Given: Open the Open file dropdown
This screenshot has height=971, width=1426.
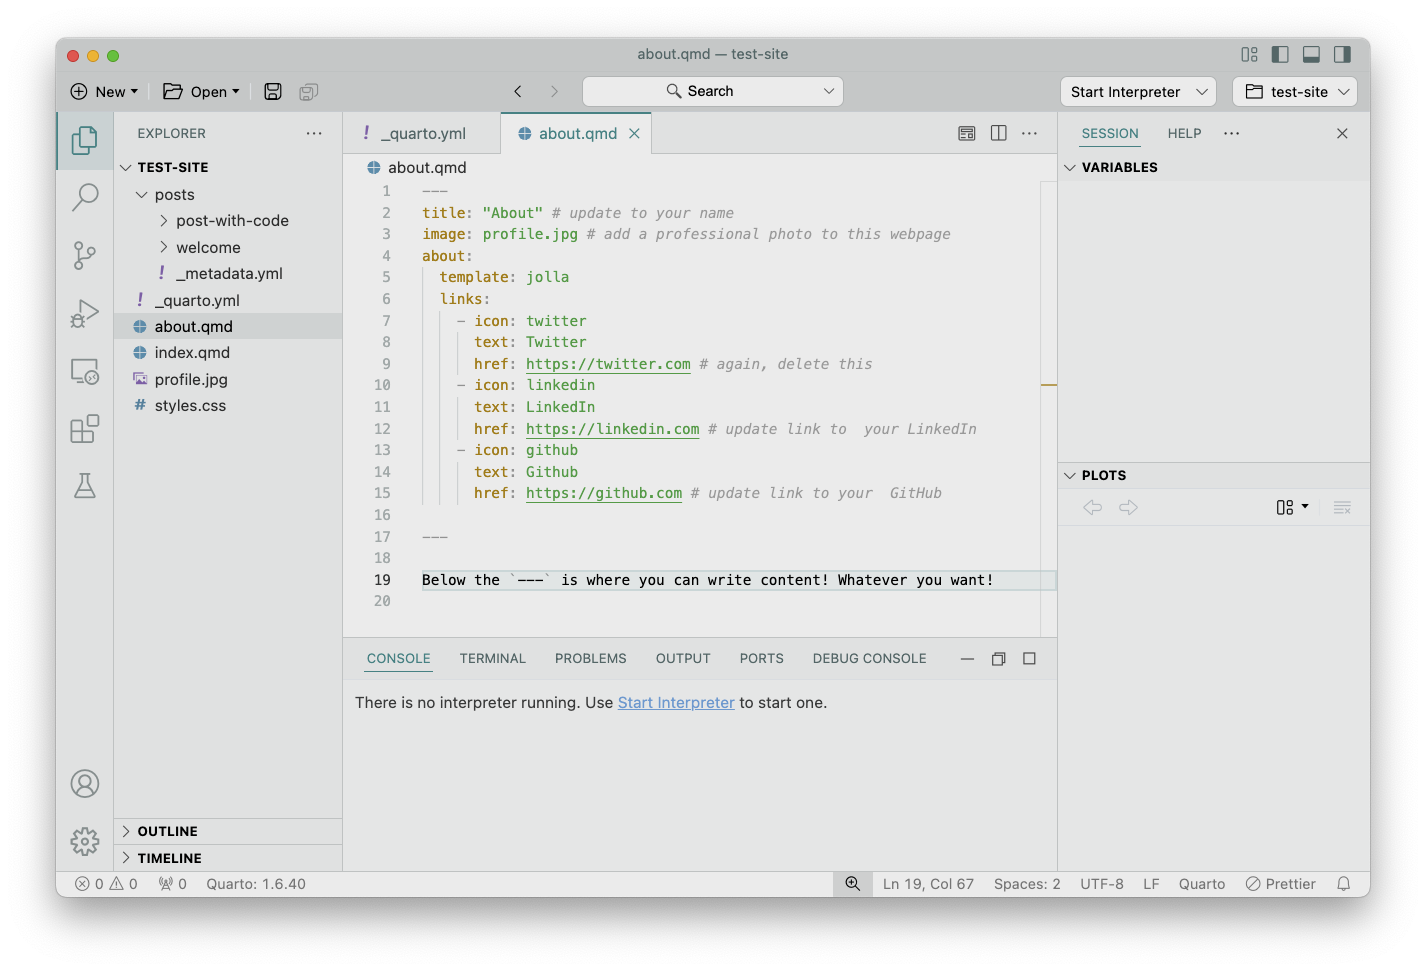Looking at the screenshot, I should click(x=202, y=92).
